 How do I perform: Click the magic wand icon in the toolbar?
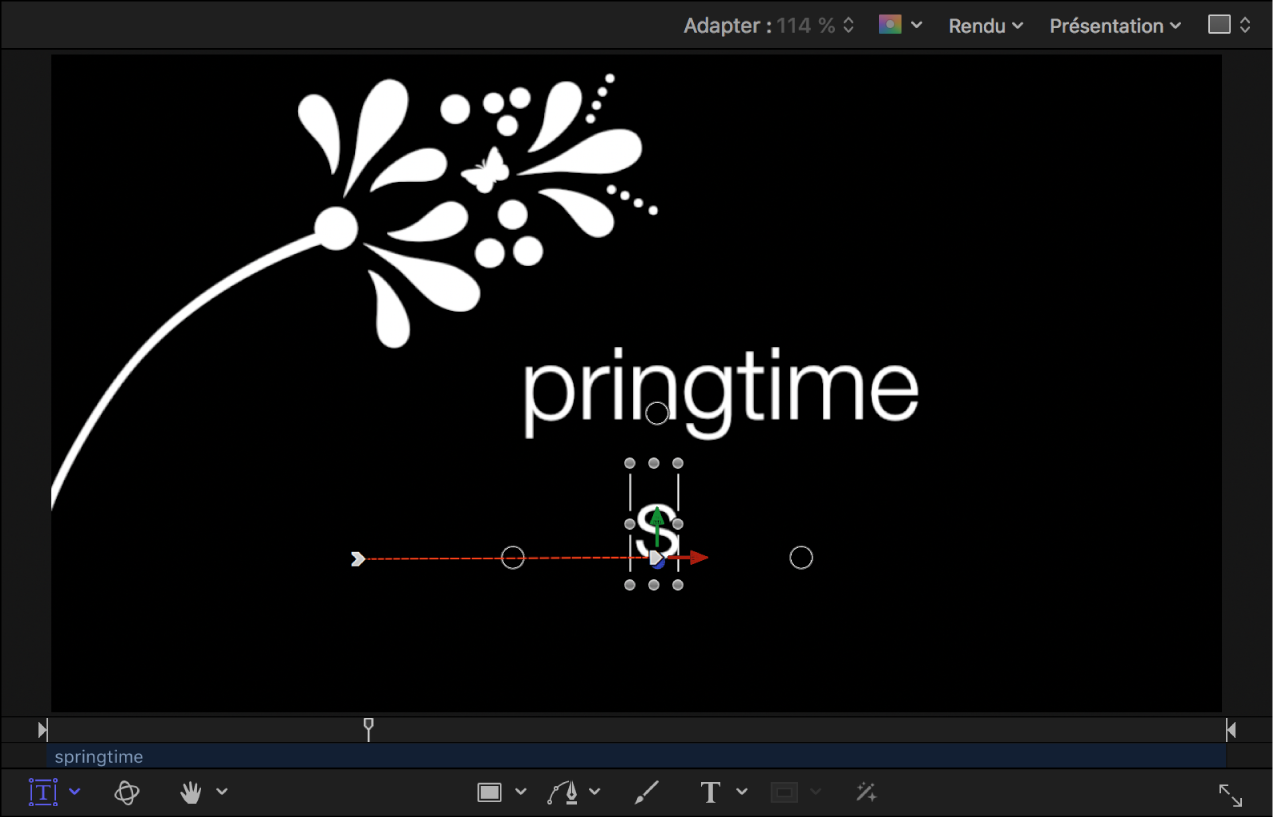click(x=866, y=792)
